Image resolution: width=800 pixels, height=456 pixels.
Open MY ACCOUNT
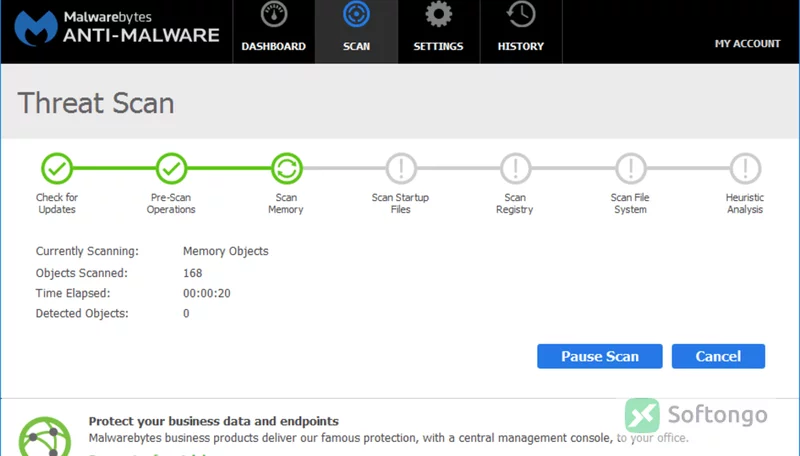[x=747, y=44]
